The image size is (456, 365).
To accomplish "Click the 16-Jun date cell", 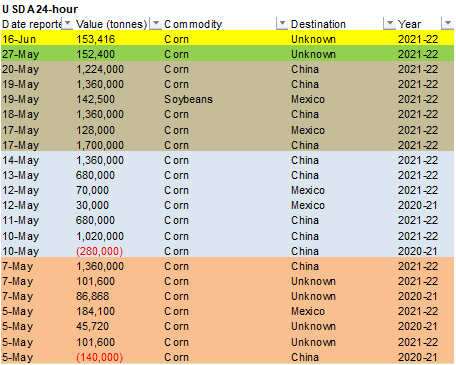I will coord(19,39).
